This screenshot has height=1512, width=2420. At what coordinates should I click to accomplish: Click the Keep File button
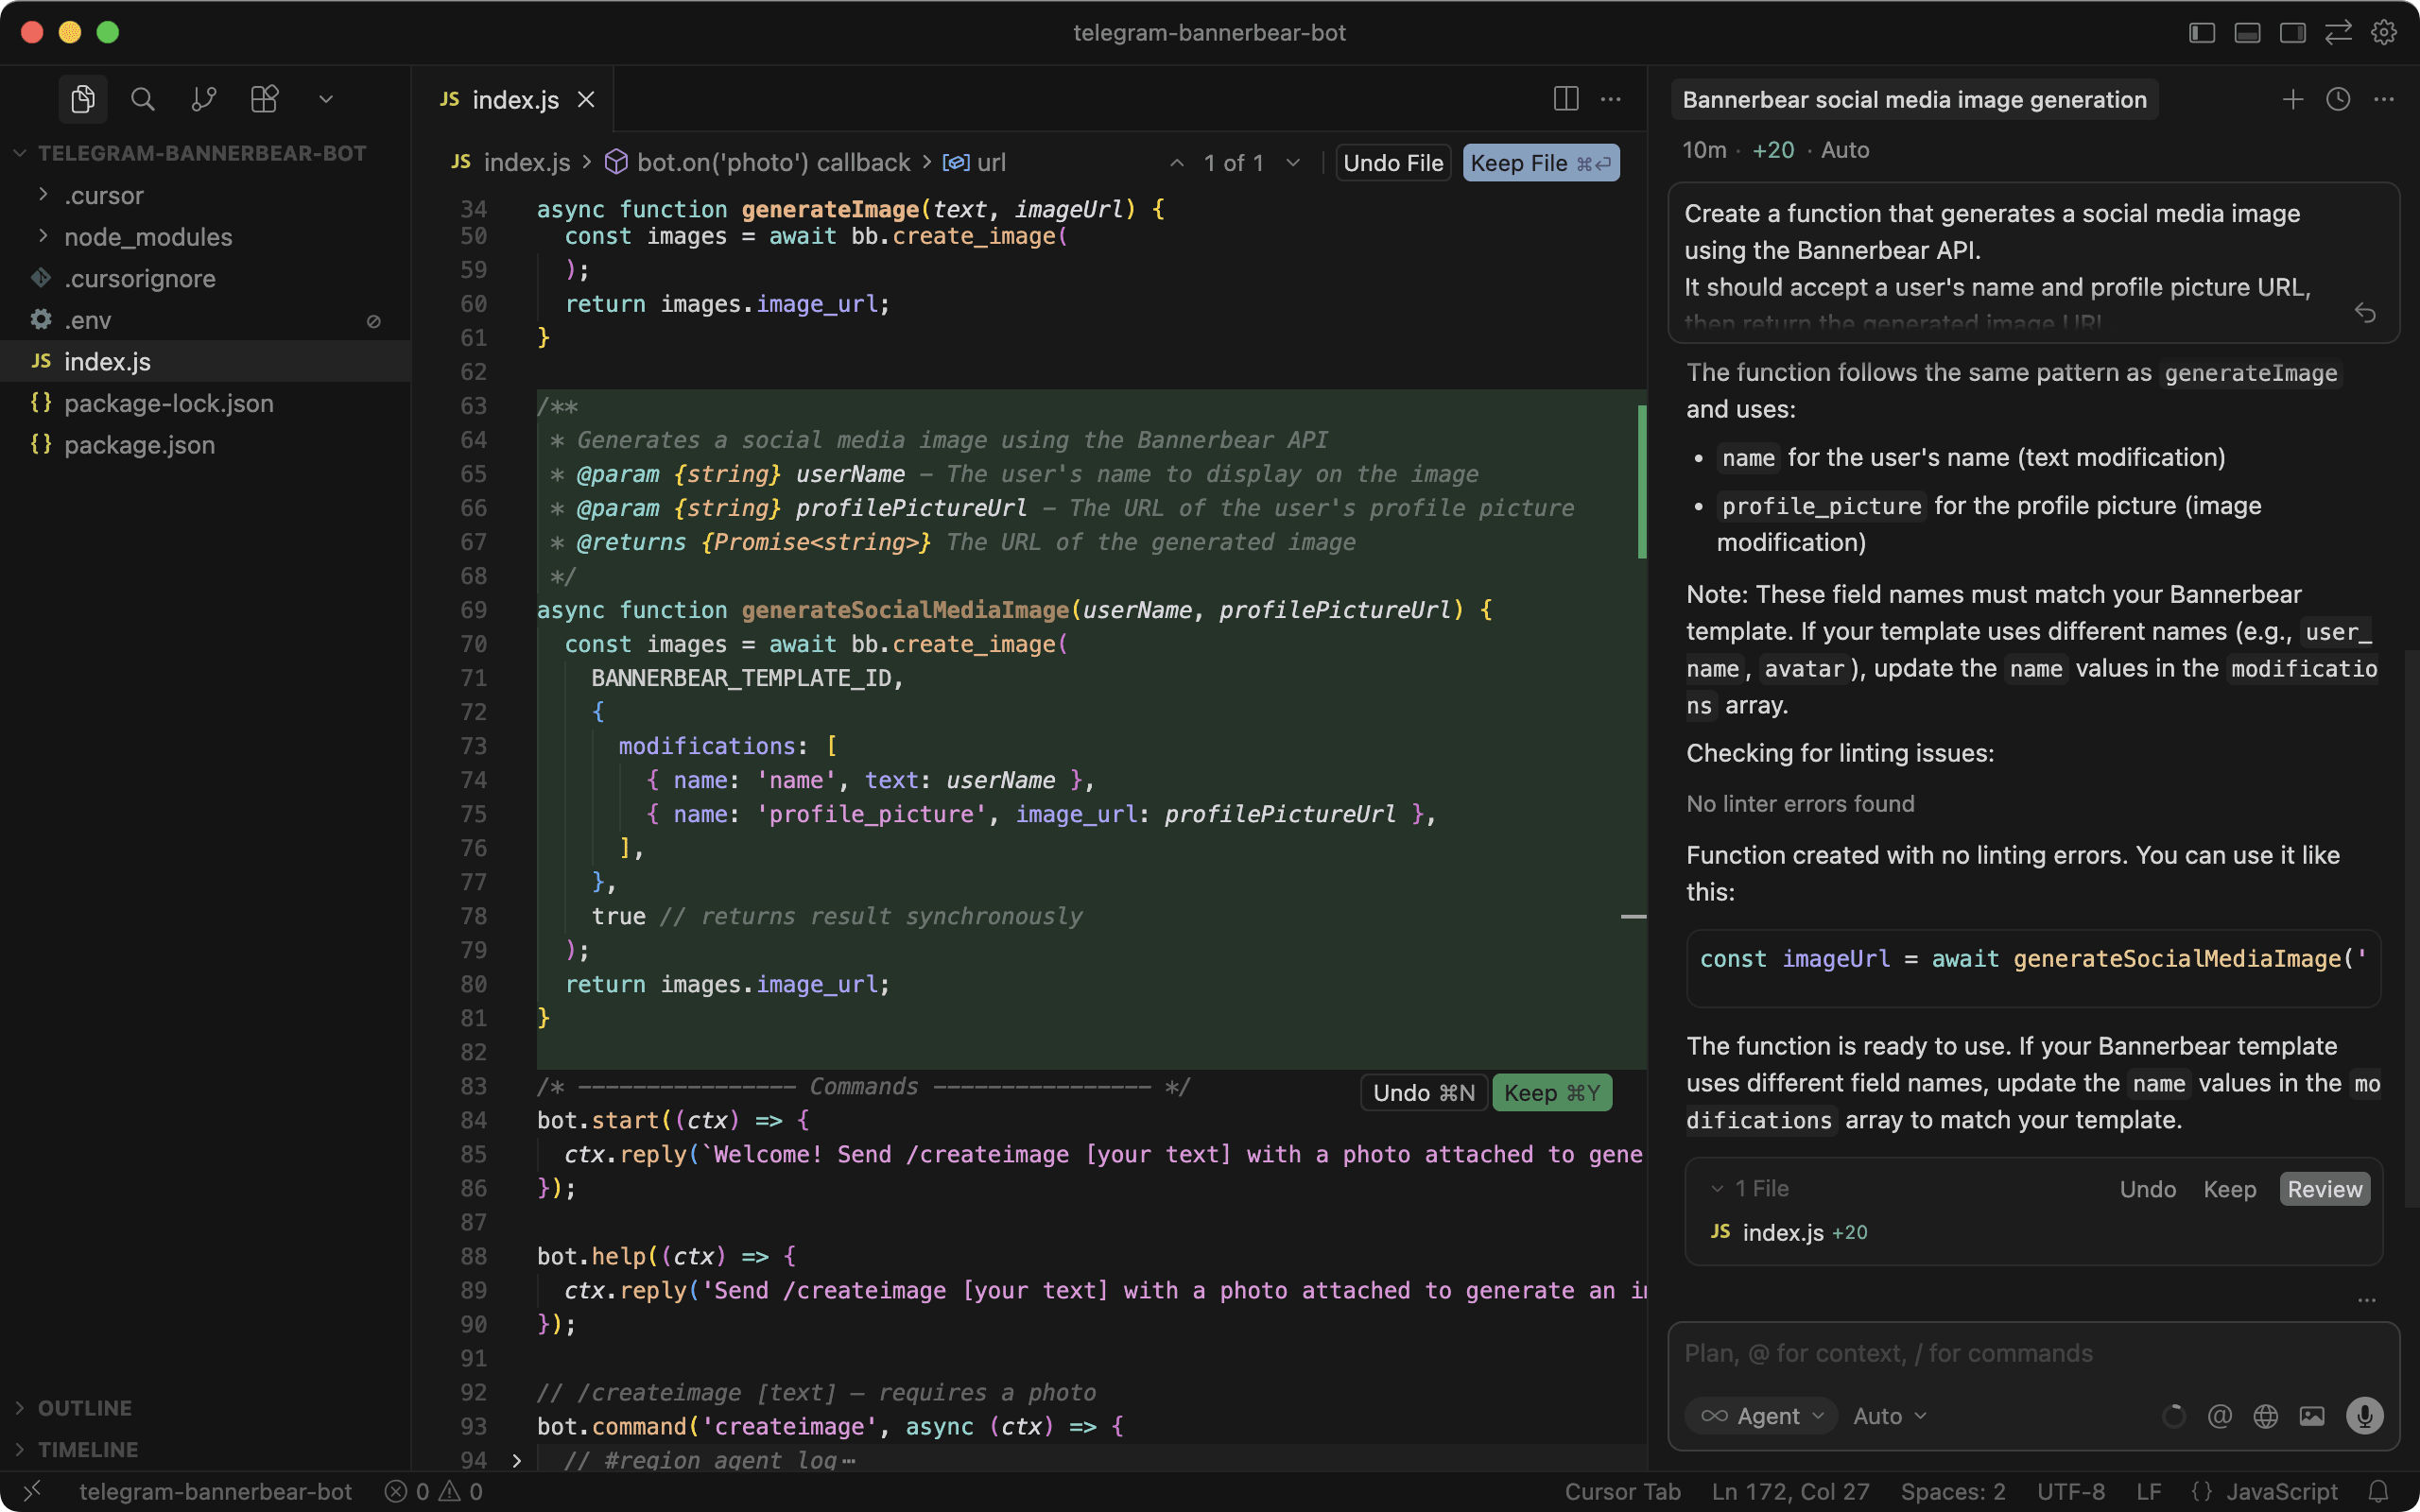pyautogui.click(x=1541, y=162)
